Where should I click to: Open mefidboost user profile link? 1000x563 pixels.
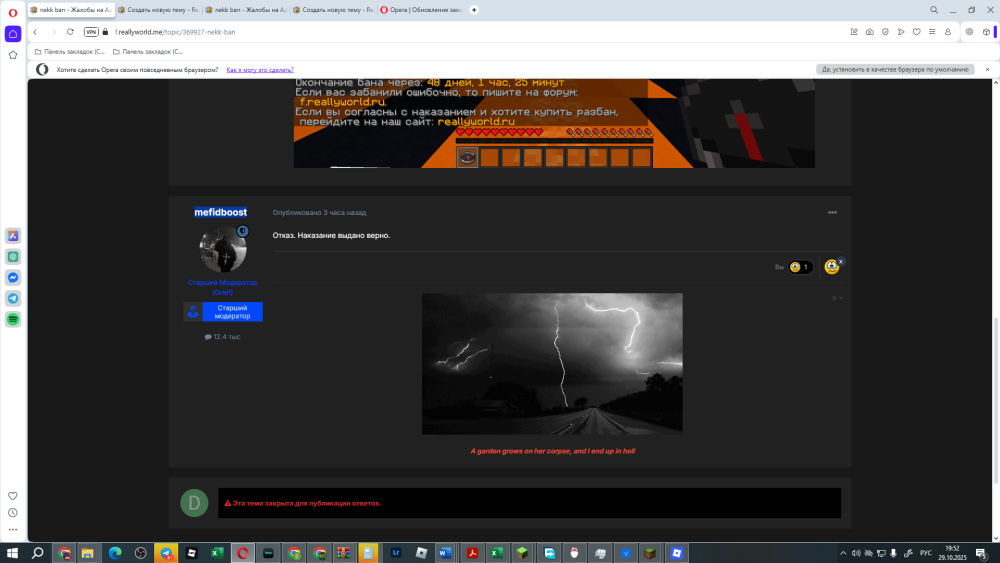click(221, 212)
